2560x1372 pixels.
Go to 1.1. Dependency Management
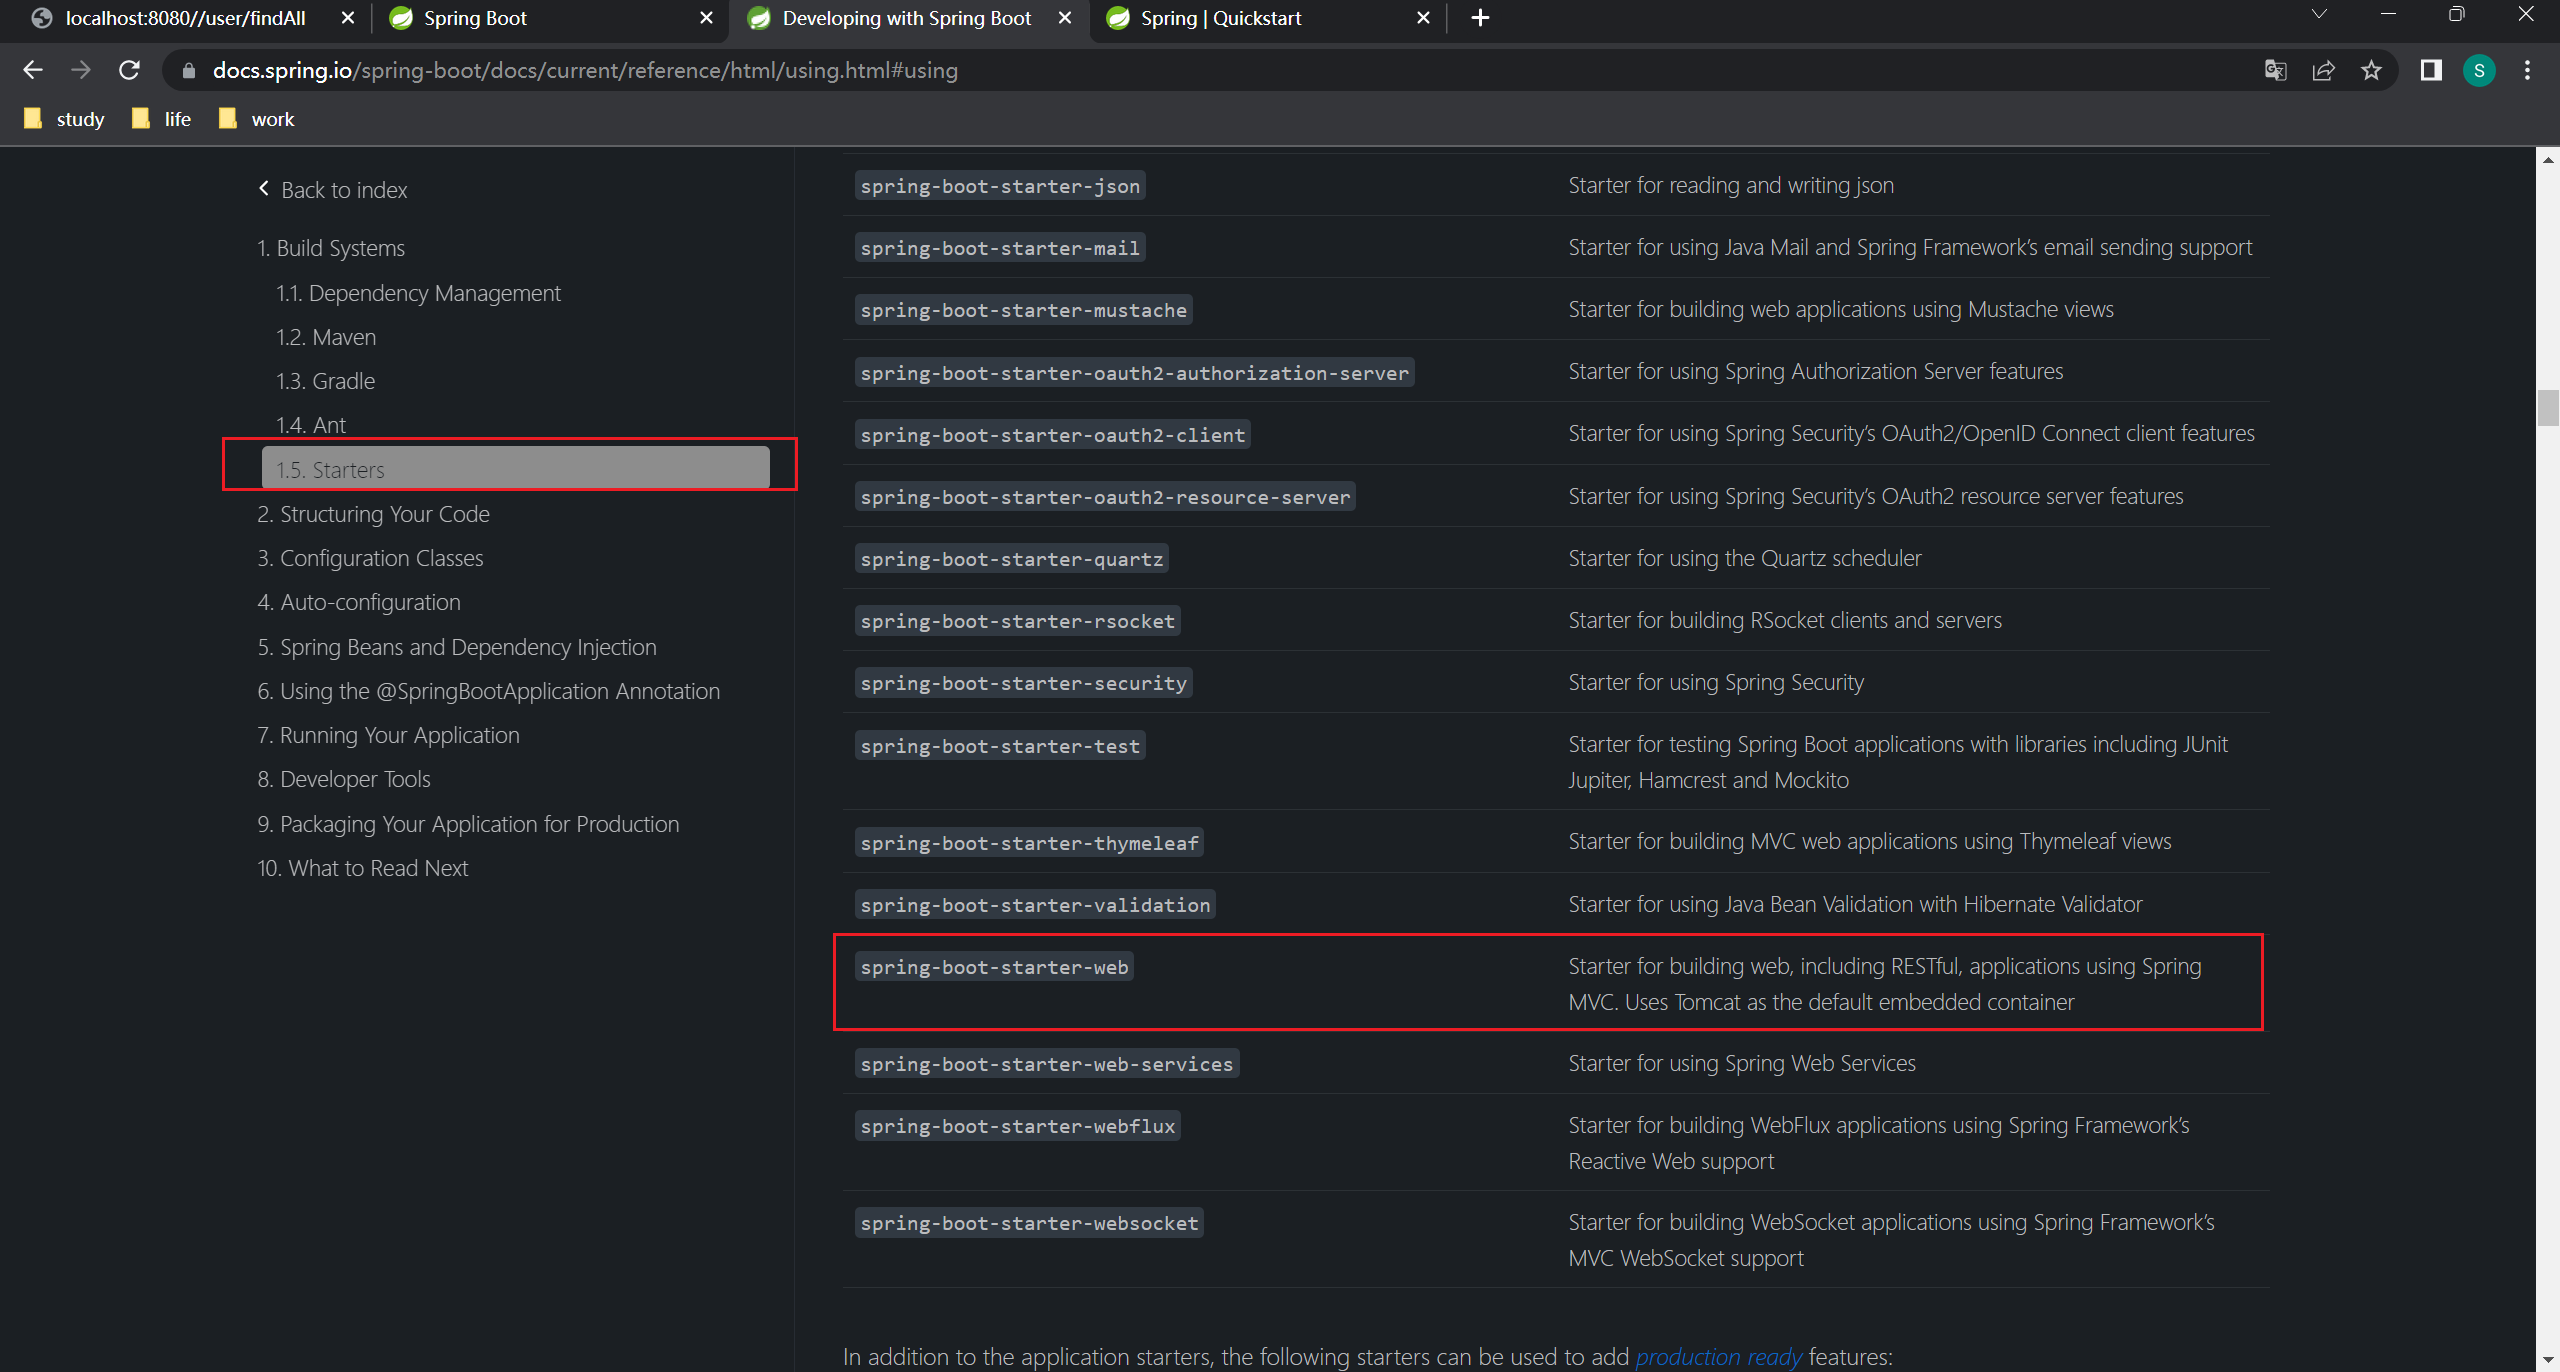[x=418, y=293]
